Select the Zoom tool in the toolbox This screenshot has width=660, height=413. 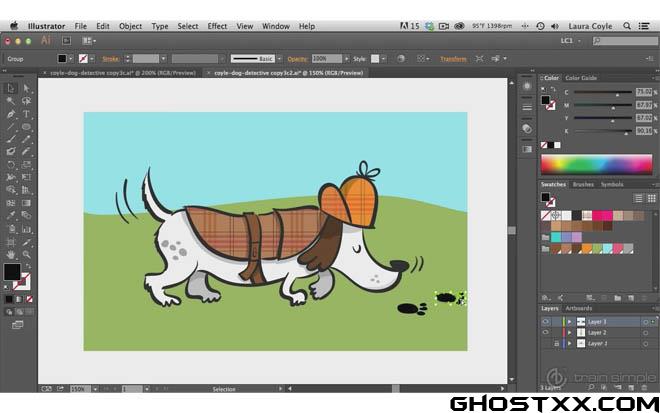pos(26,255)
